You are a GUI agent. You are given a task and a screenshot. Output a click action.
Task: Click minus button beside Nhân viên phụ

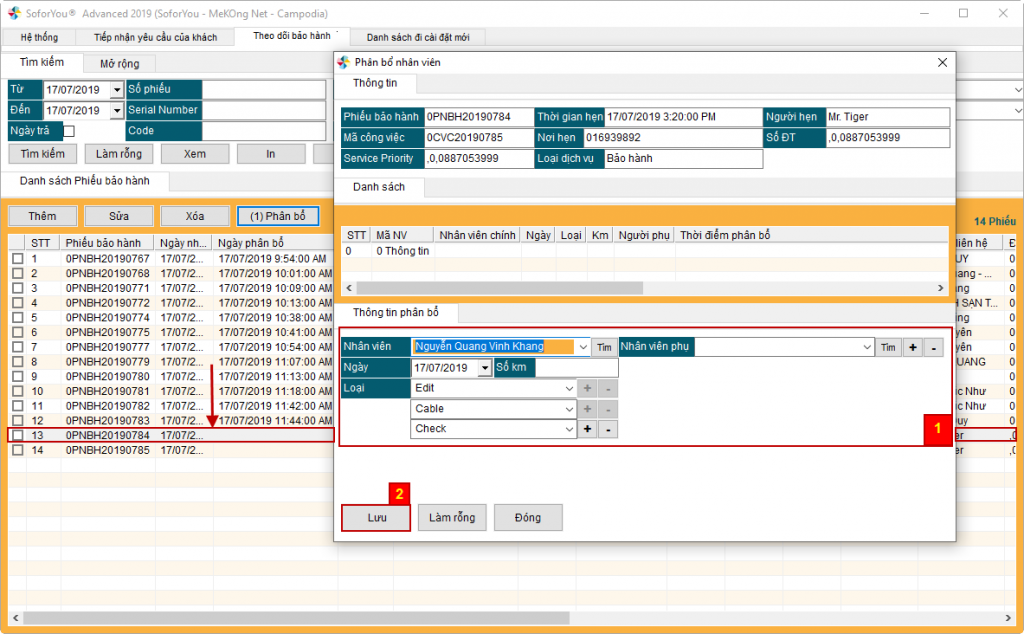pos(932,347)
